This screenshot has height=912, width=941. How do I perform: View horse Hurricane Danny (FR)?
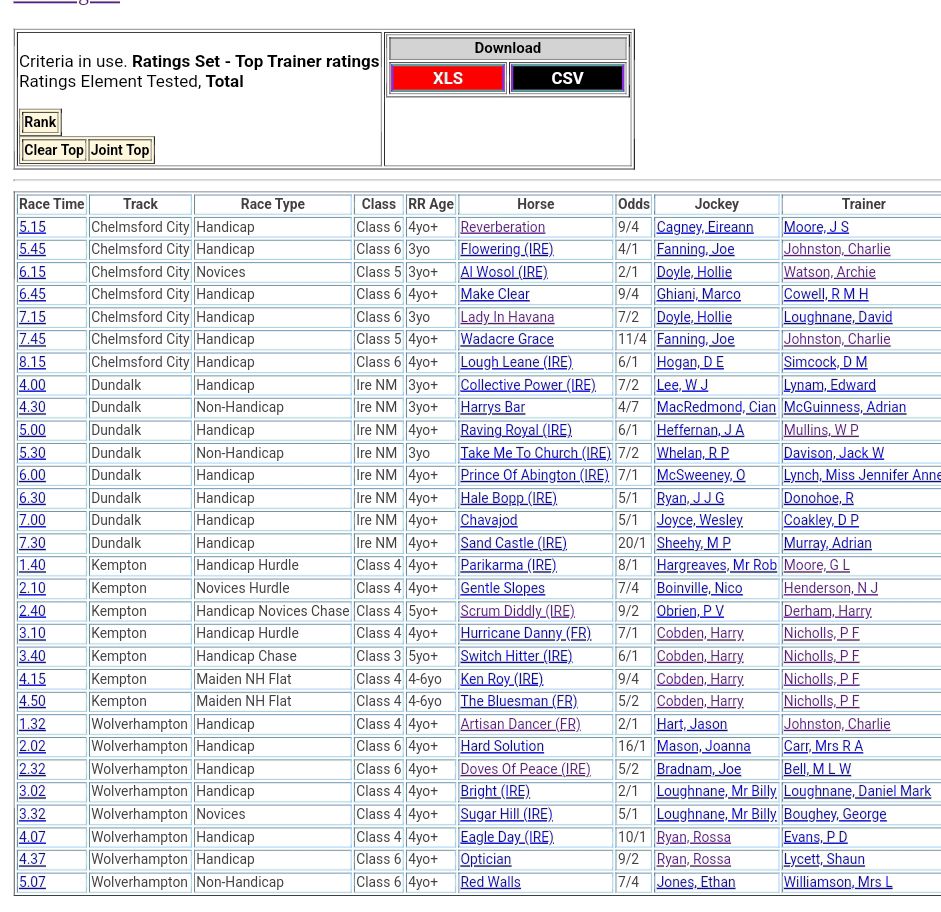click(x=525, y=633)
